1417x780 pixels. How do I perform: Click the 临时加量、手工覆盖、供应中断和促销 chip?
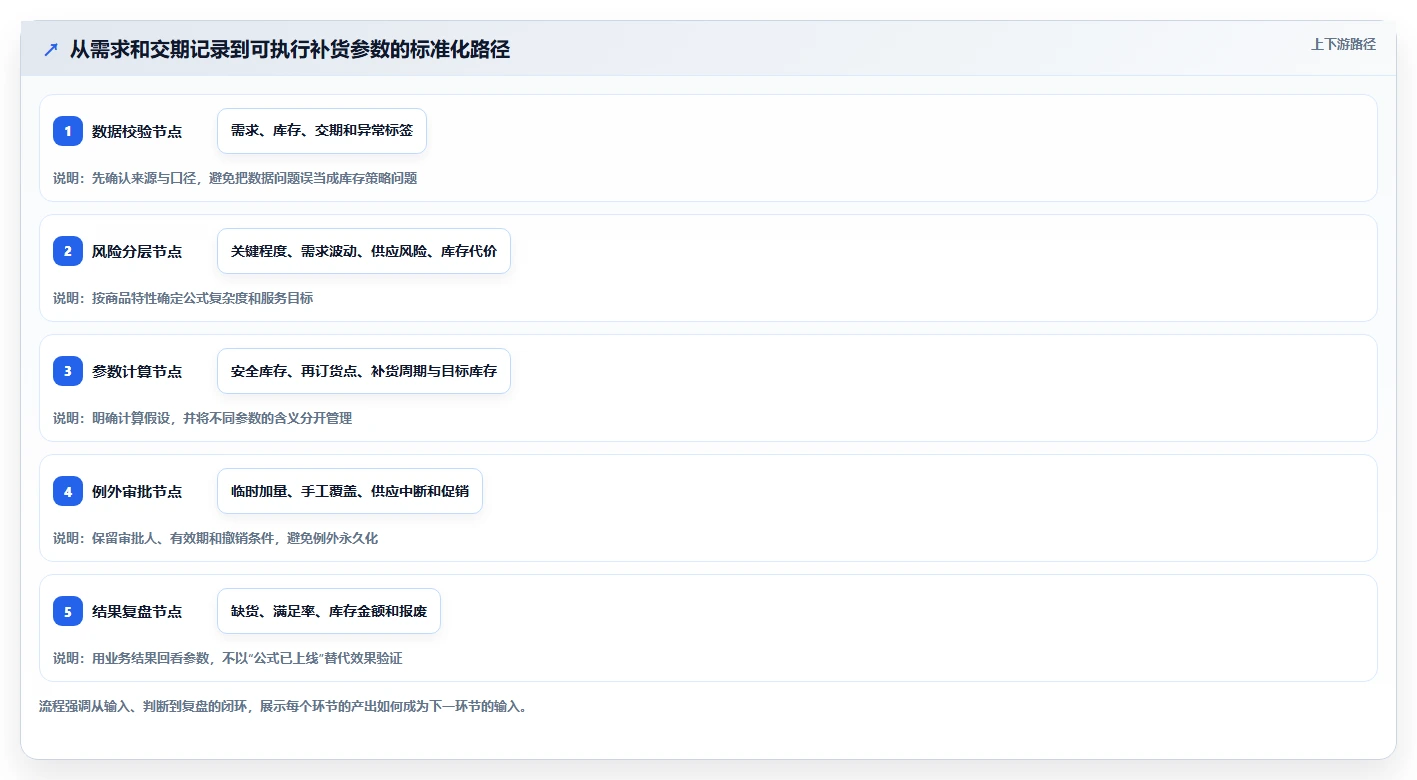pyautogui.click(x=350, y=491)
